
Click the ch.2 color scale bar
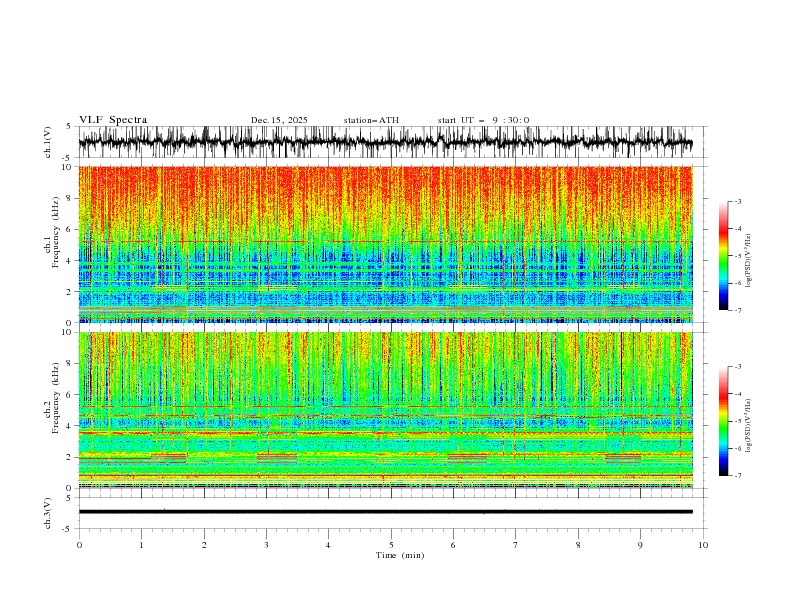(x=723, y=421)
